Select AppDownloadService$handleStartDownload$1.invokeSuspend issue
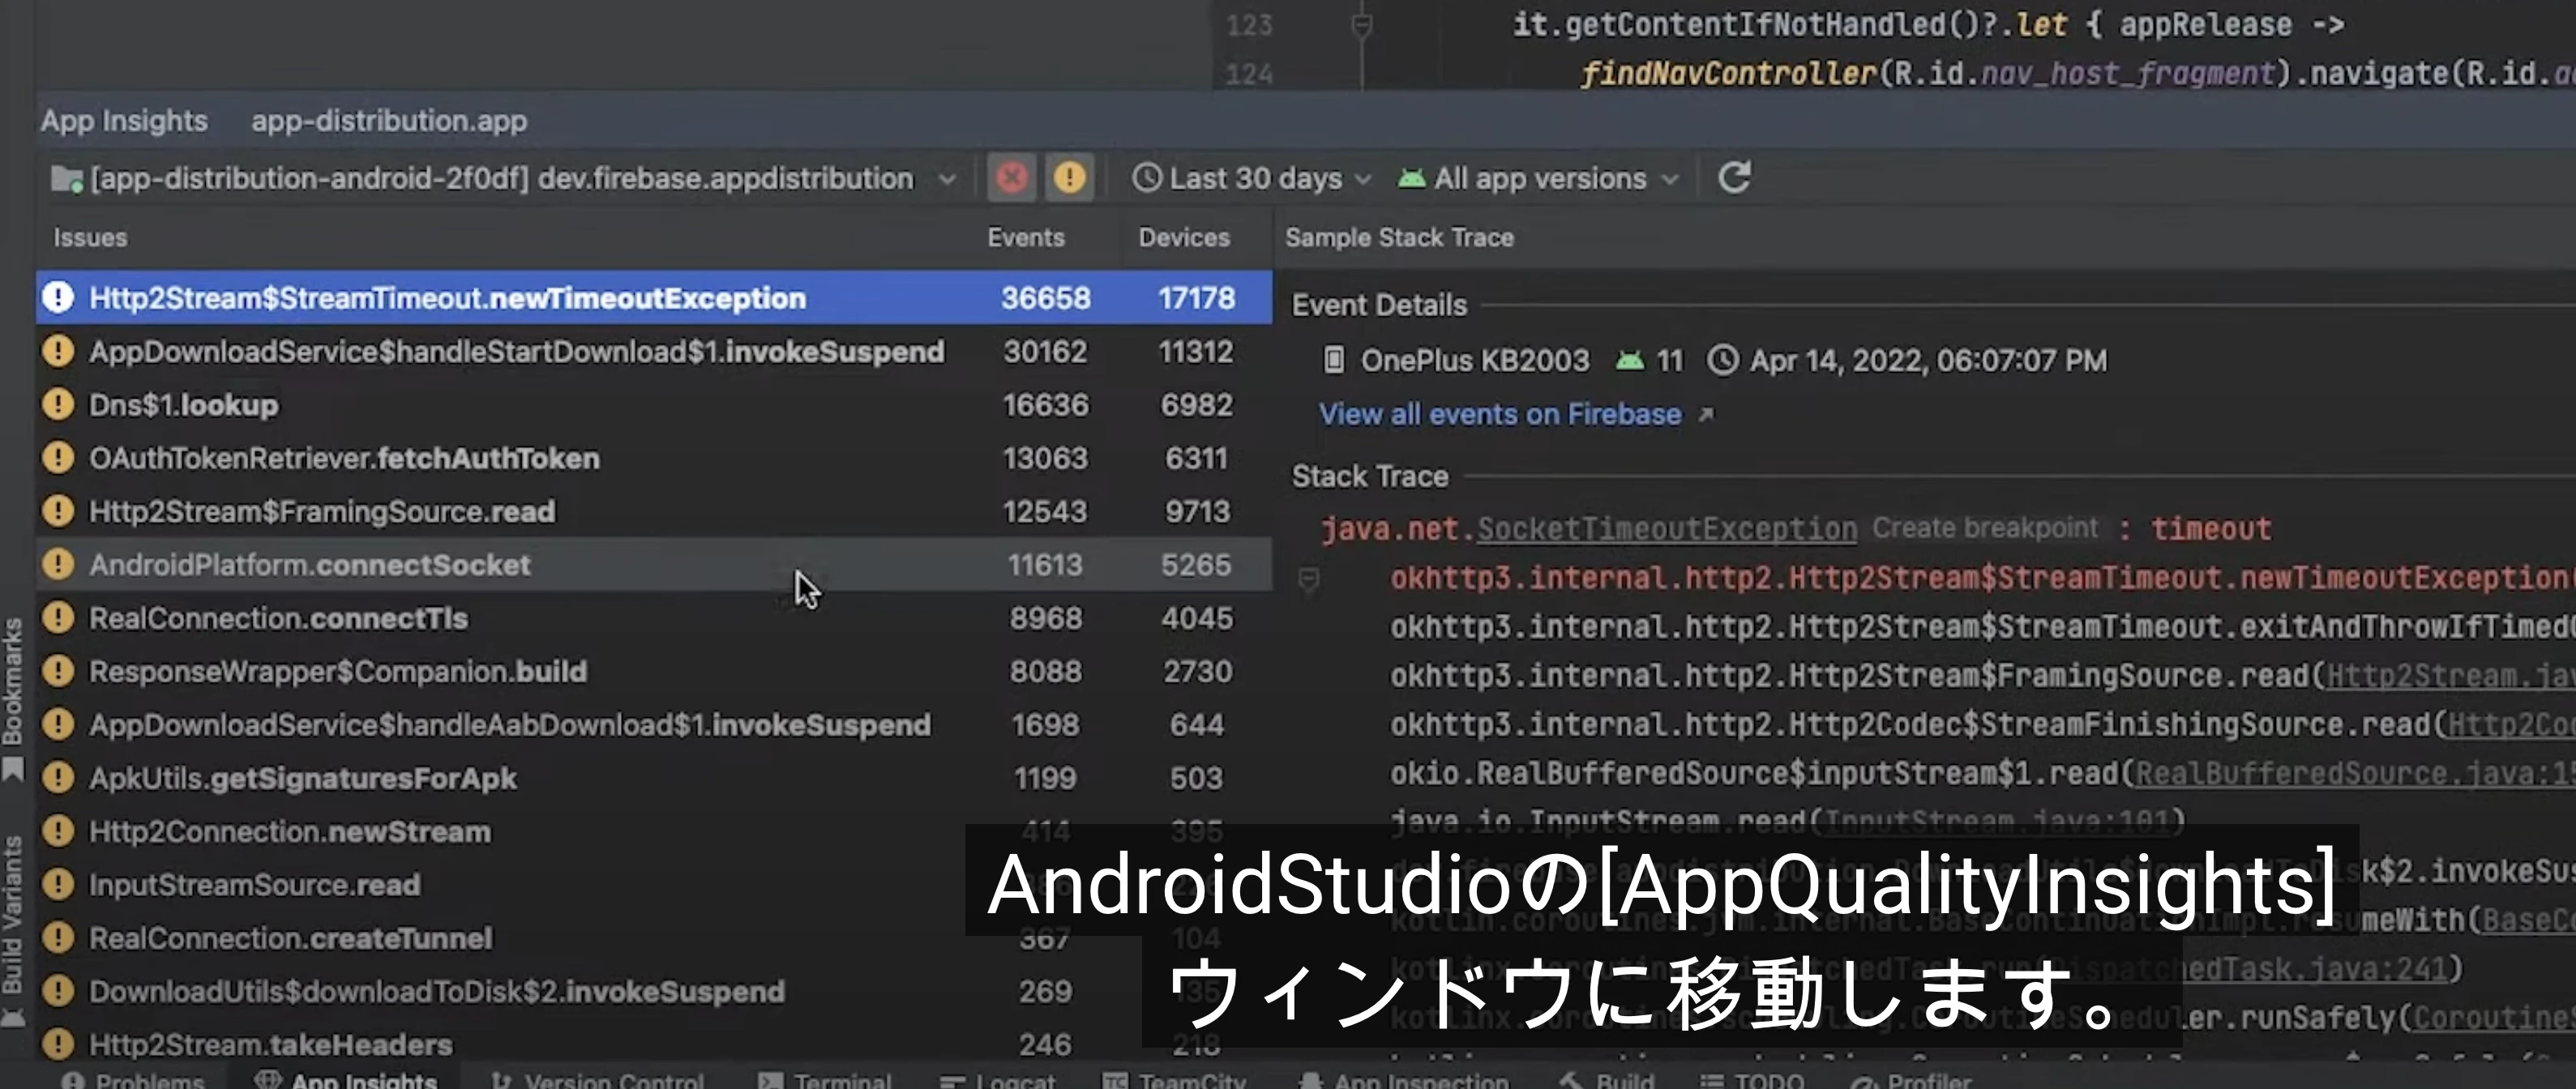2576x1089 pixels. pyautogui.click(x=654, y=351)
